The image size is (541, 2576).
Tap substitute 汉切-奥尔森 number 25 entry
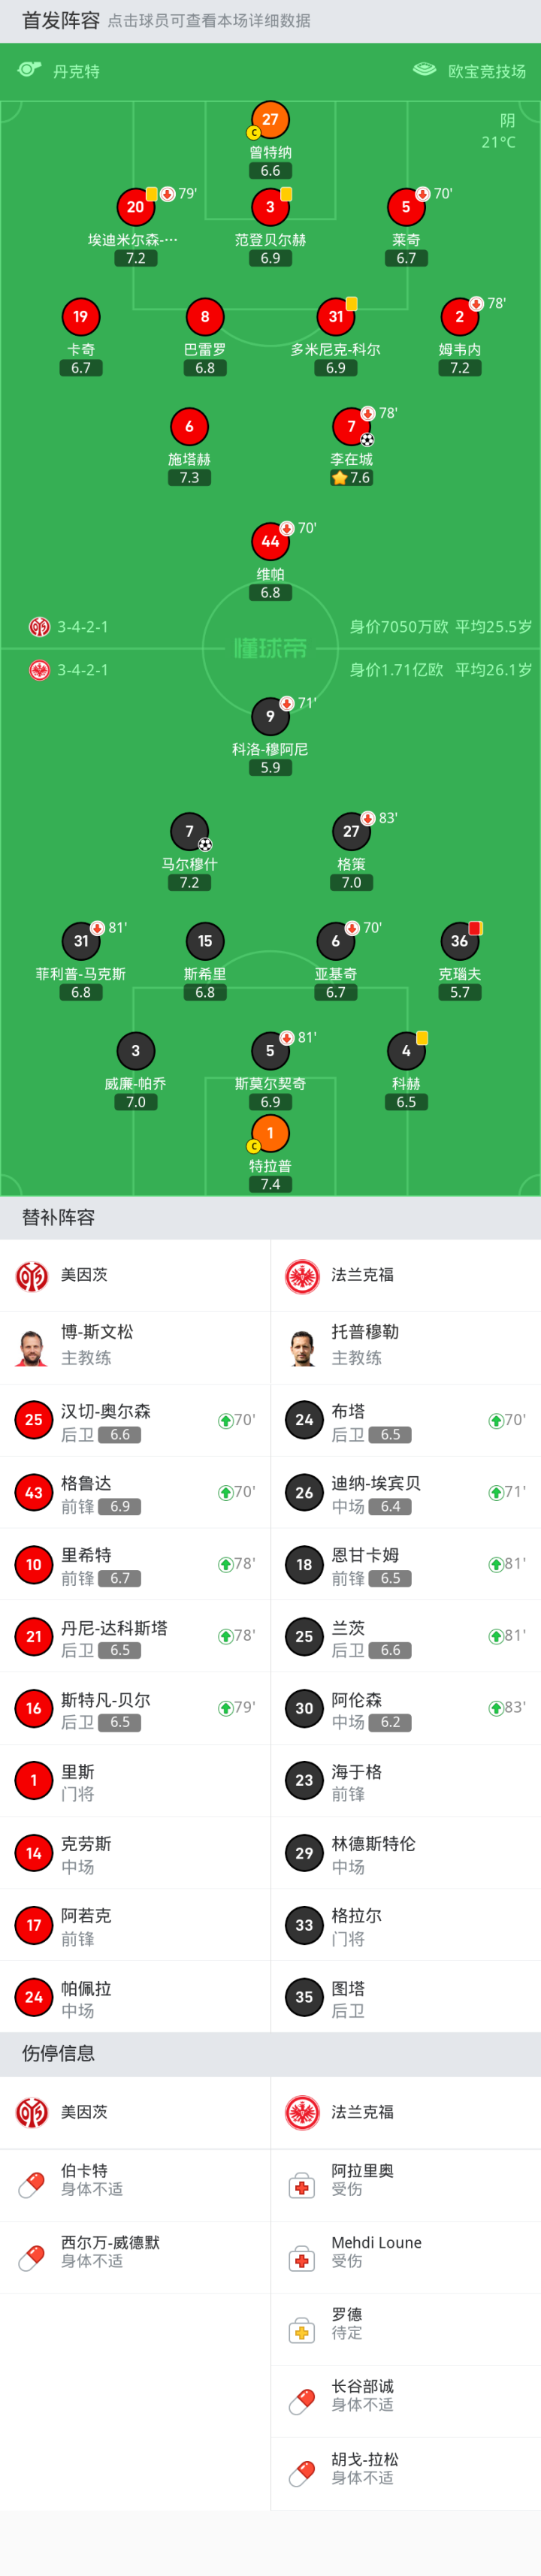[x=135, y=1420]
